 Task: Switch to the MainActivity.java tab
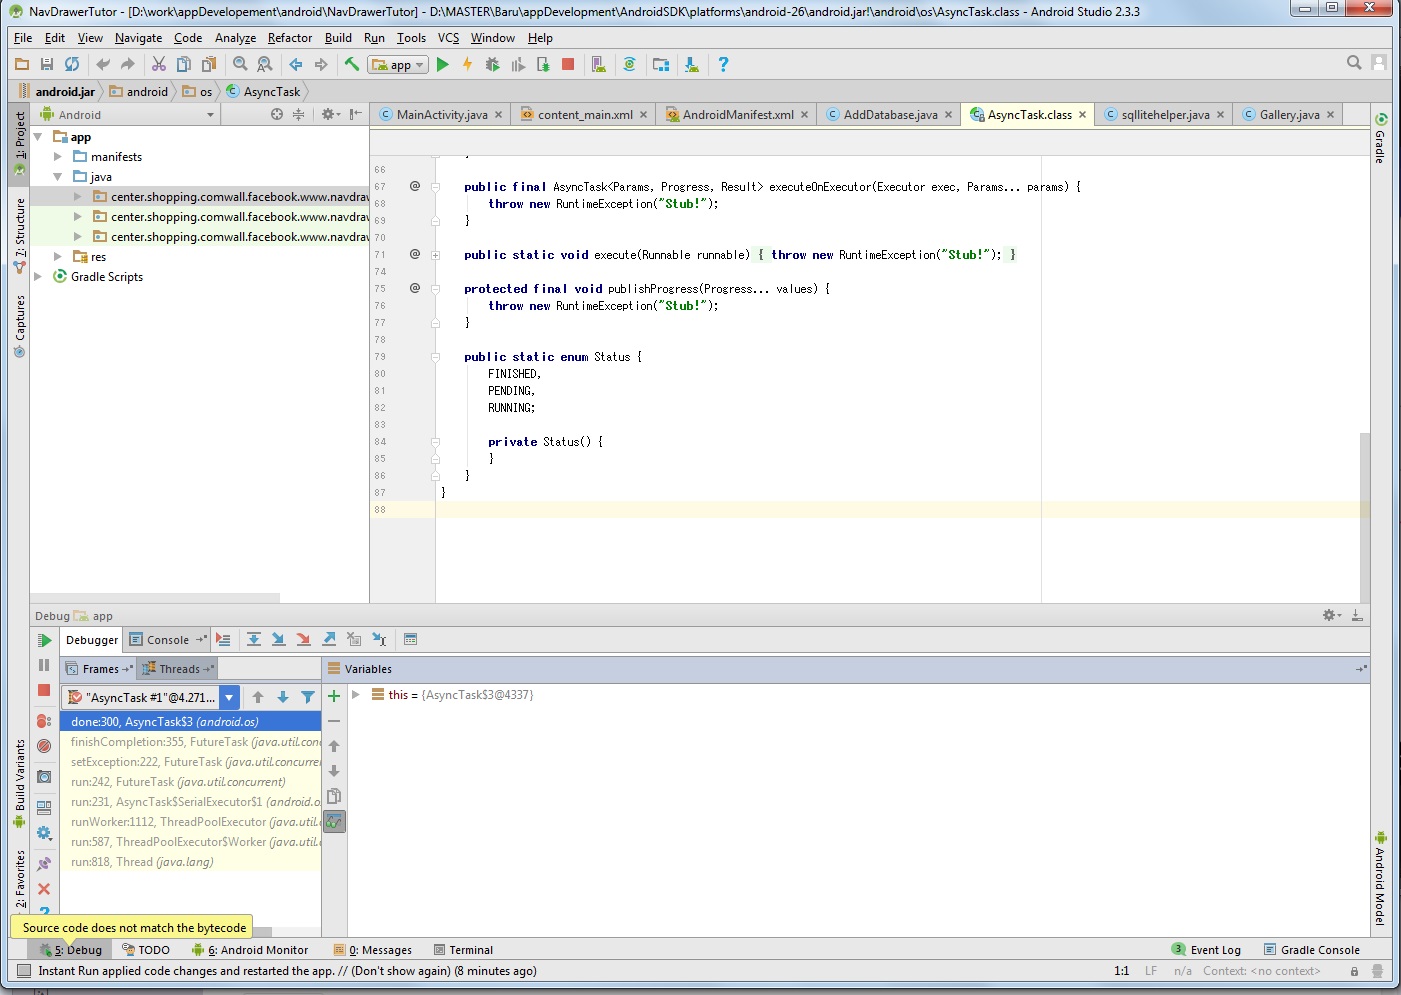click(x=441, y=115)
